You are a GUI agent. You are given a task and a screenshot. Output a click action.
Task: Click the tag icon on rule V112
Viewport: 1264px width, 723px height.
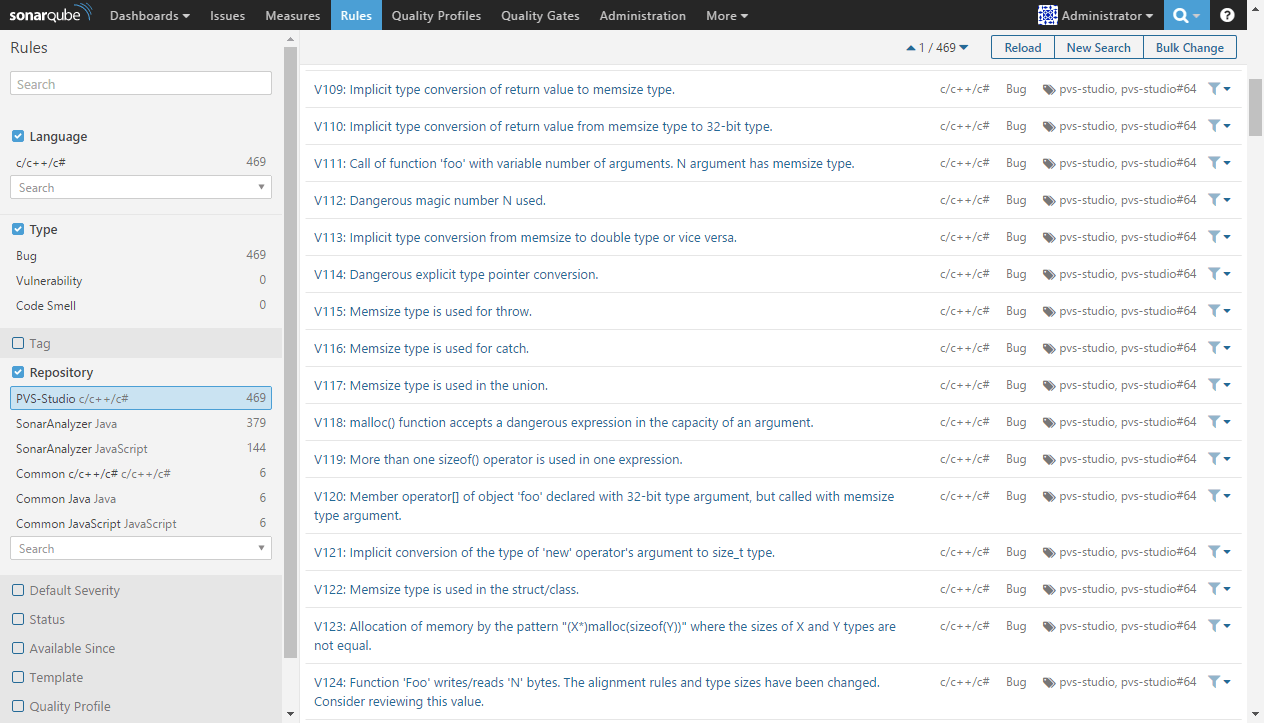[1049, 201]
